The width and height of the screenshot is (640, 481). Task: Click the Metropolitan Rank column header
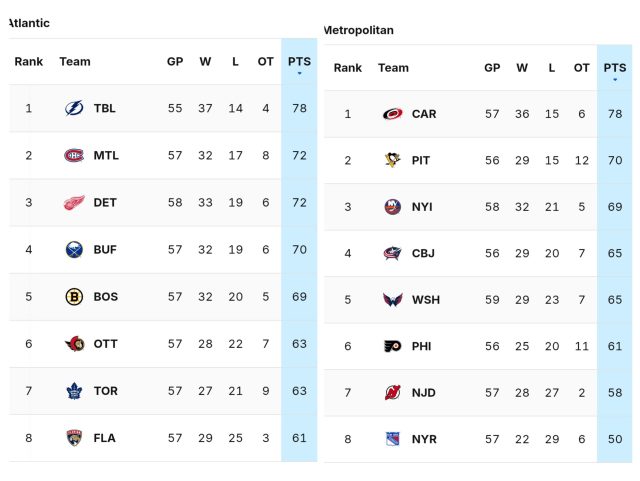(348, 68)
